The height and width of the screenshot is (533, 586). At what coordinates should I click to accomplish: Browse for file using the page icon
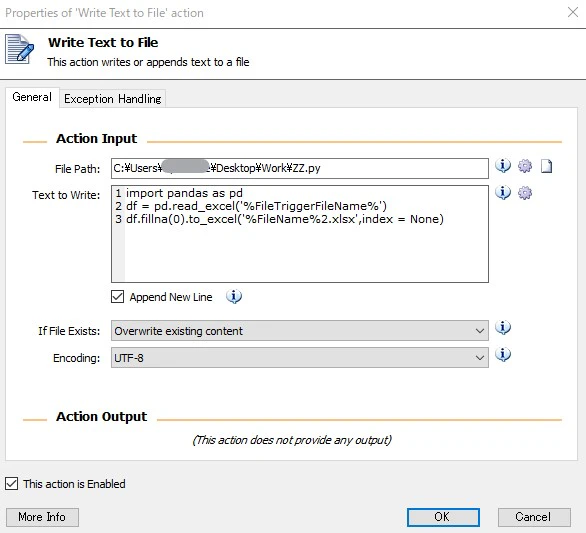click(x=546, y=166)
